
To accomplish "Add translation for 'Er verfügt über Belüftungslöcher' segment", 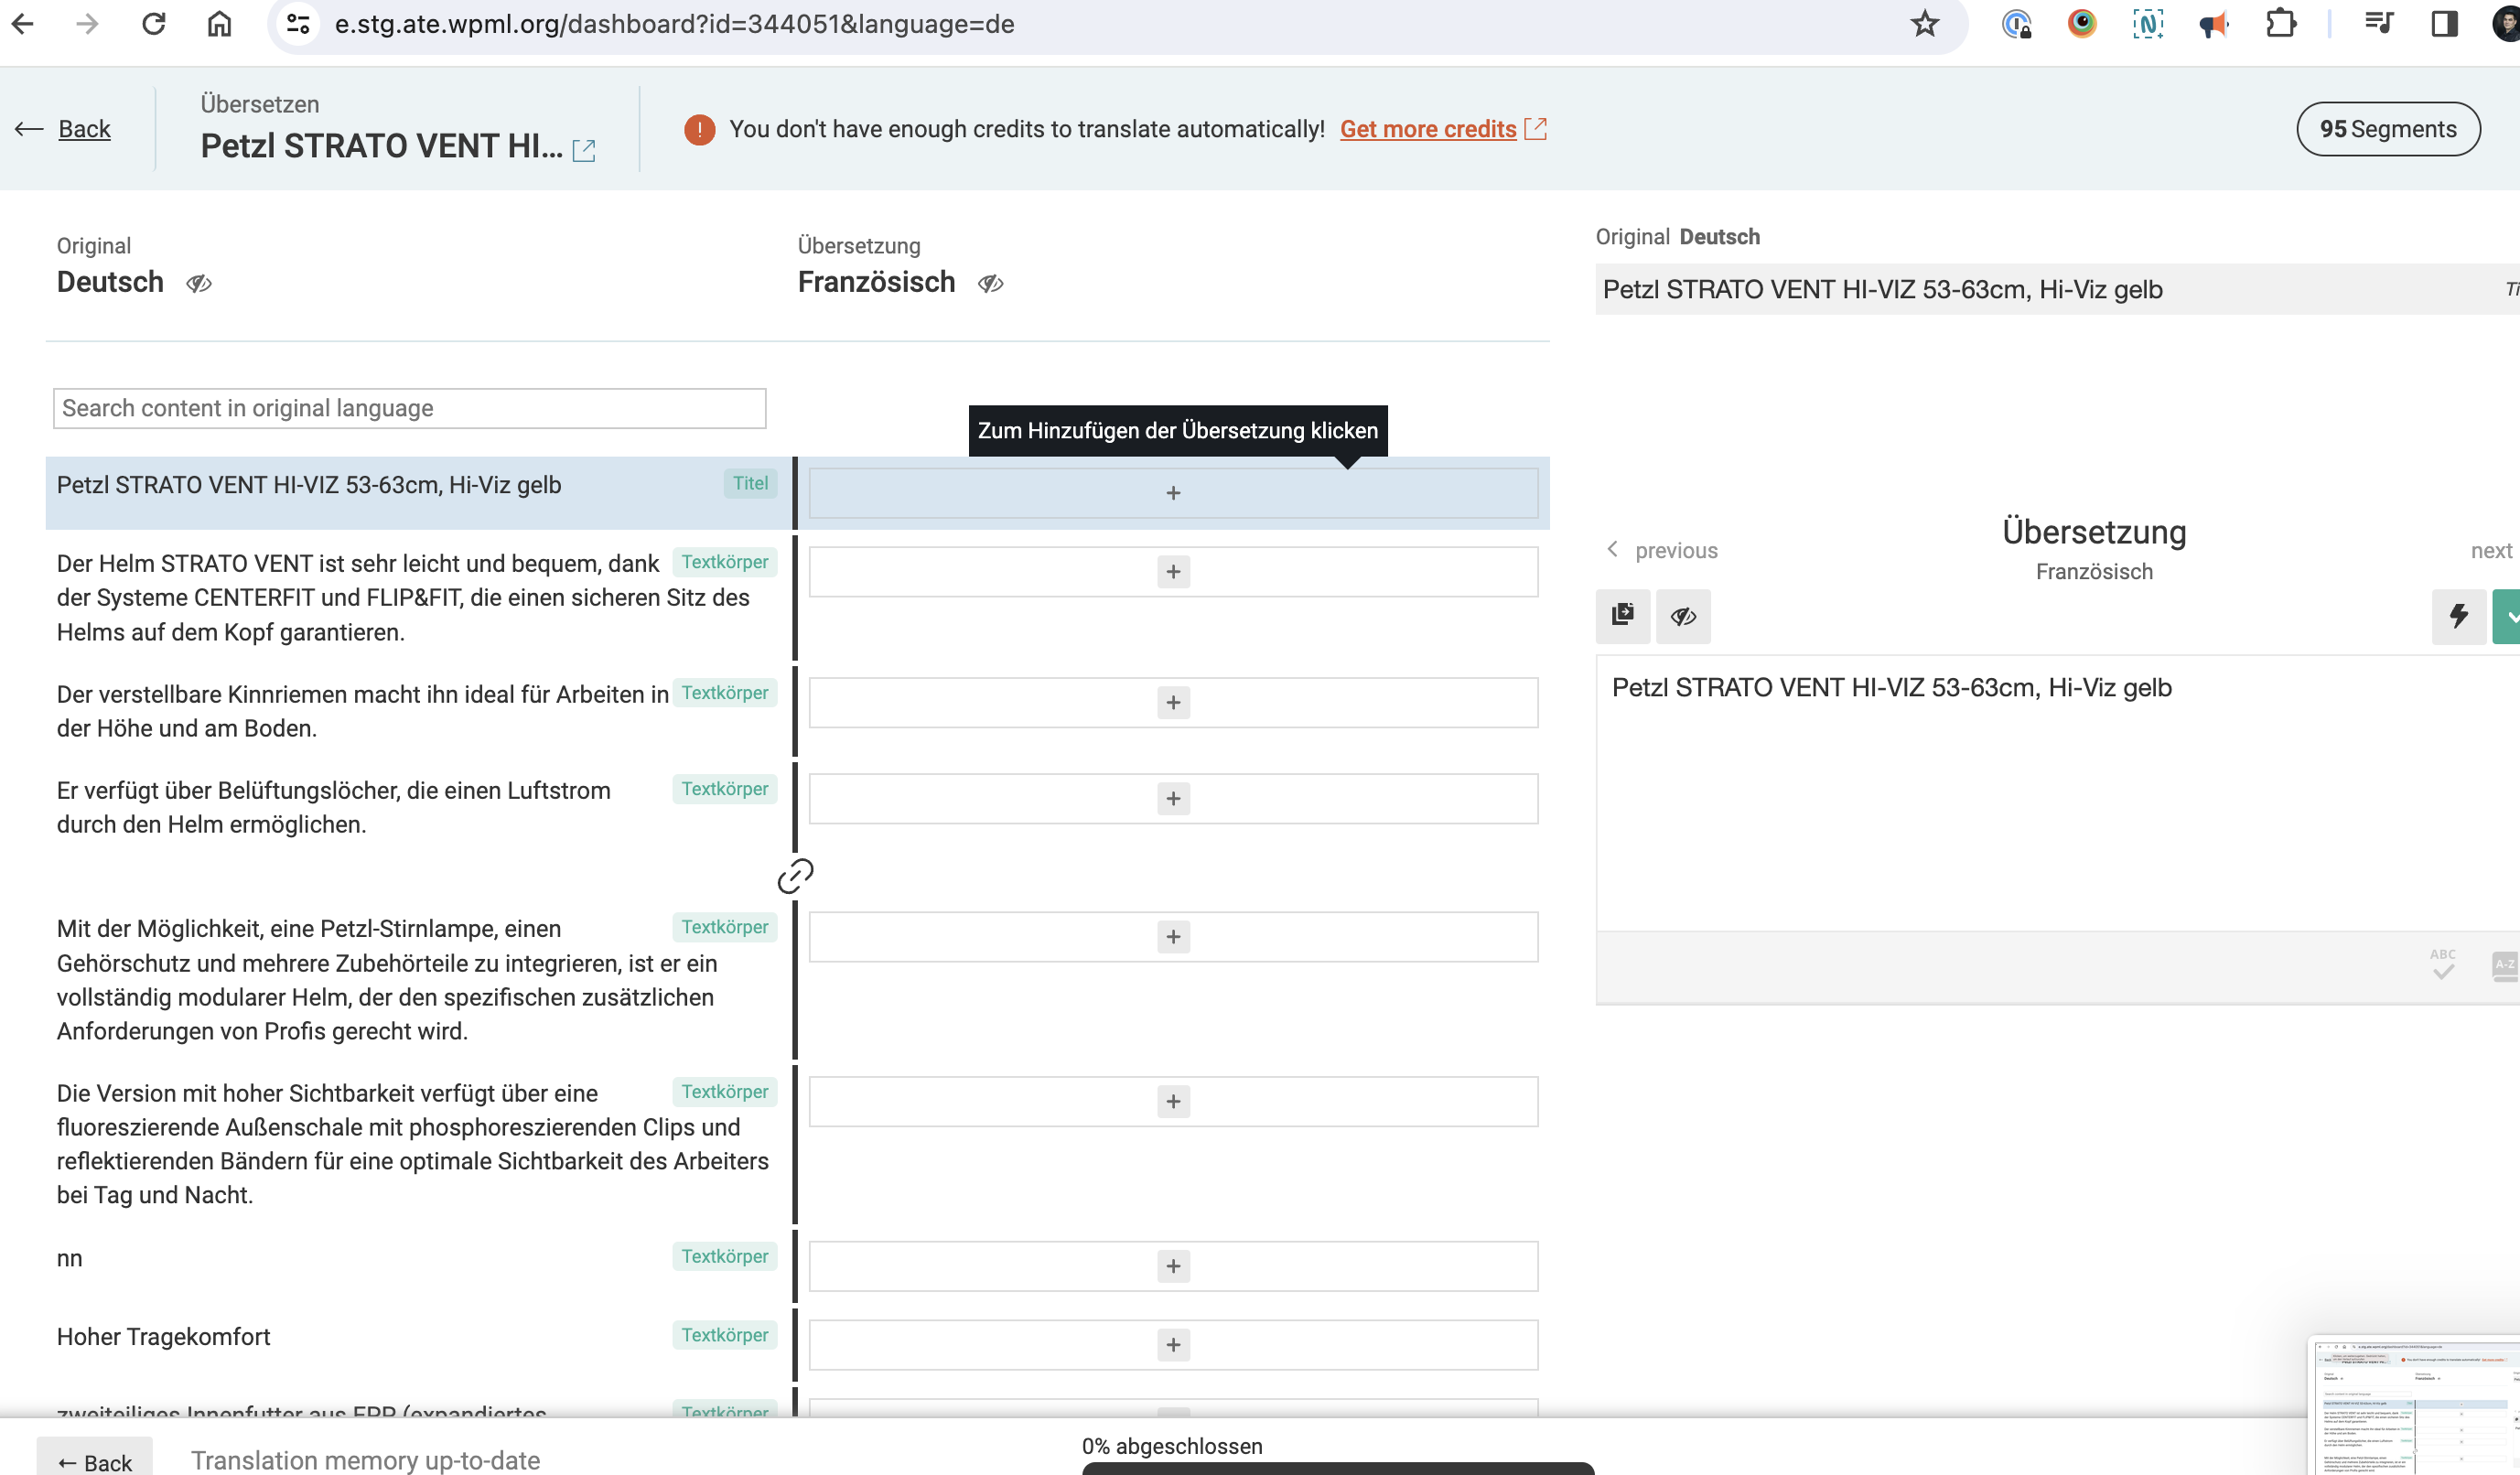I will point(1173,799).
